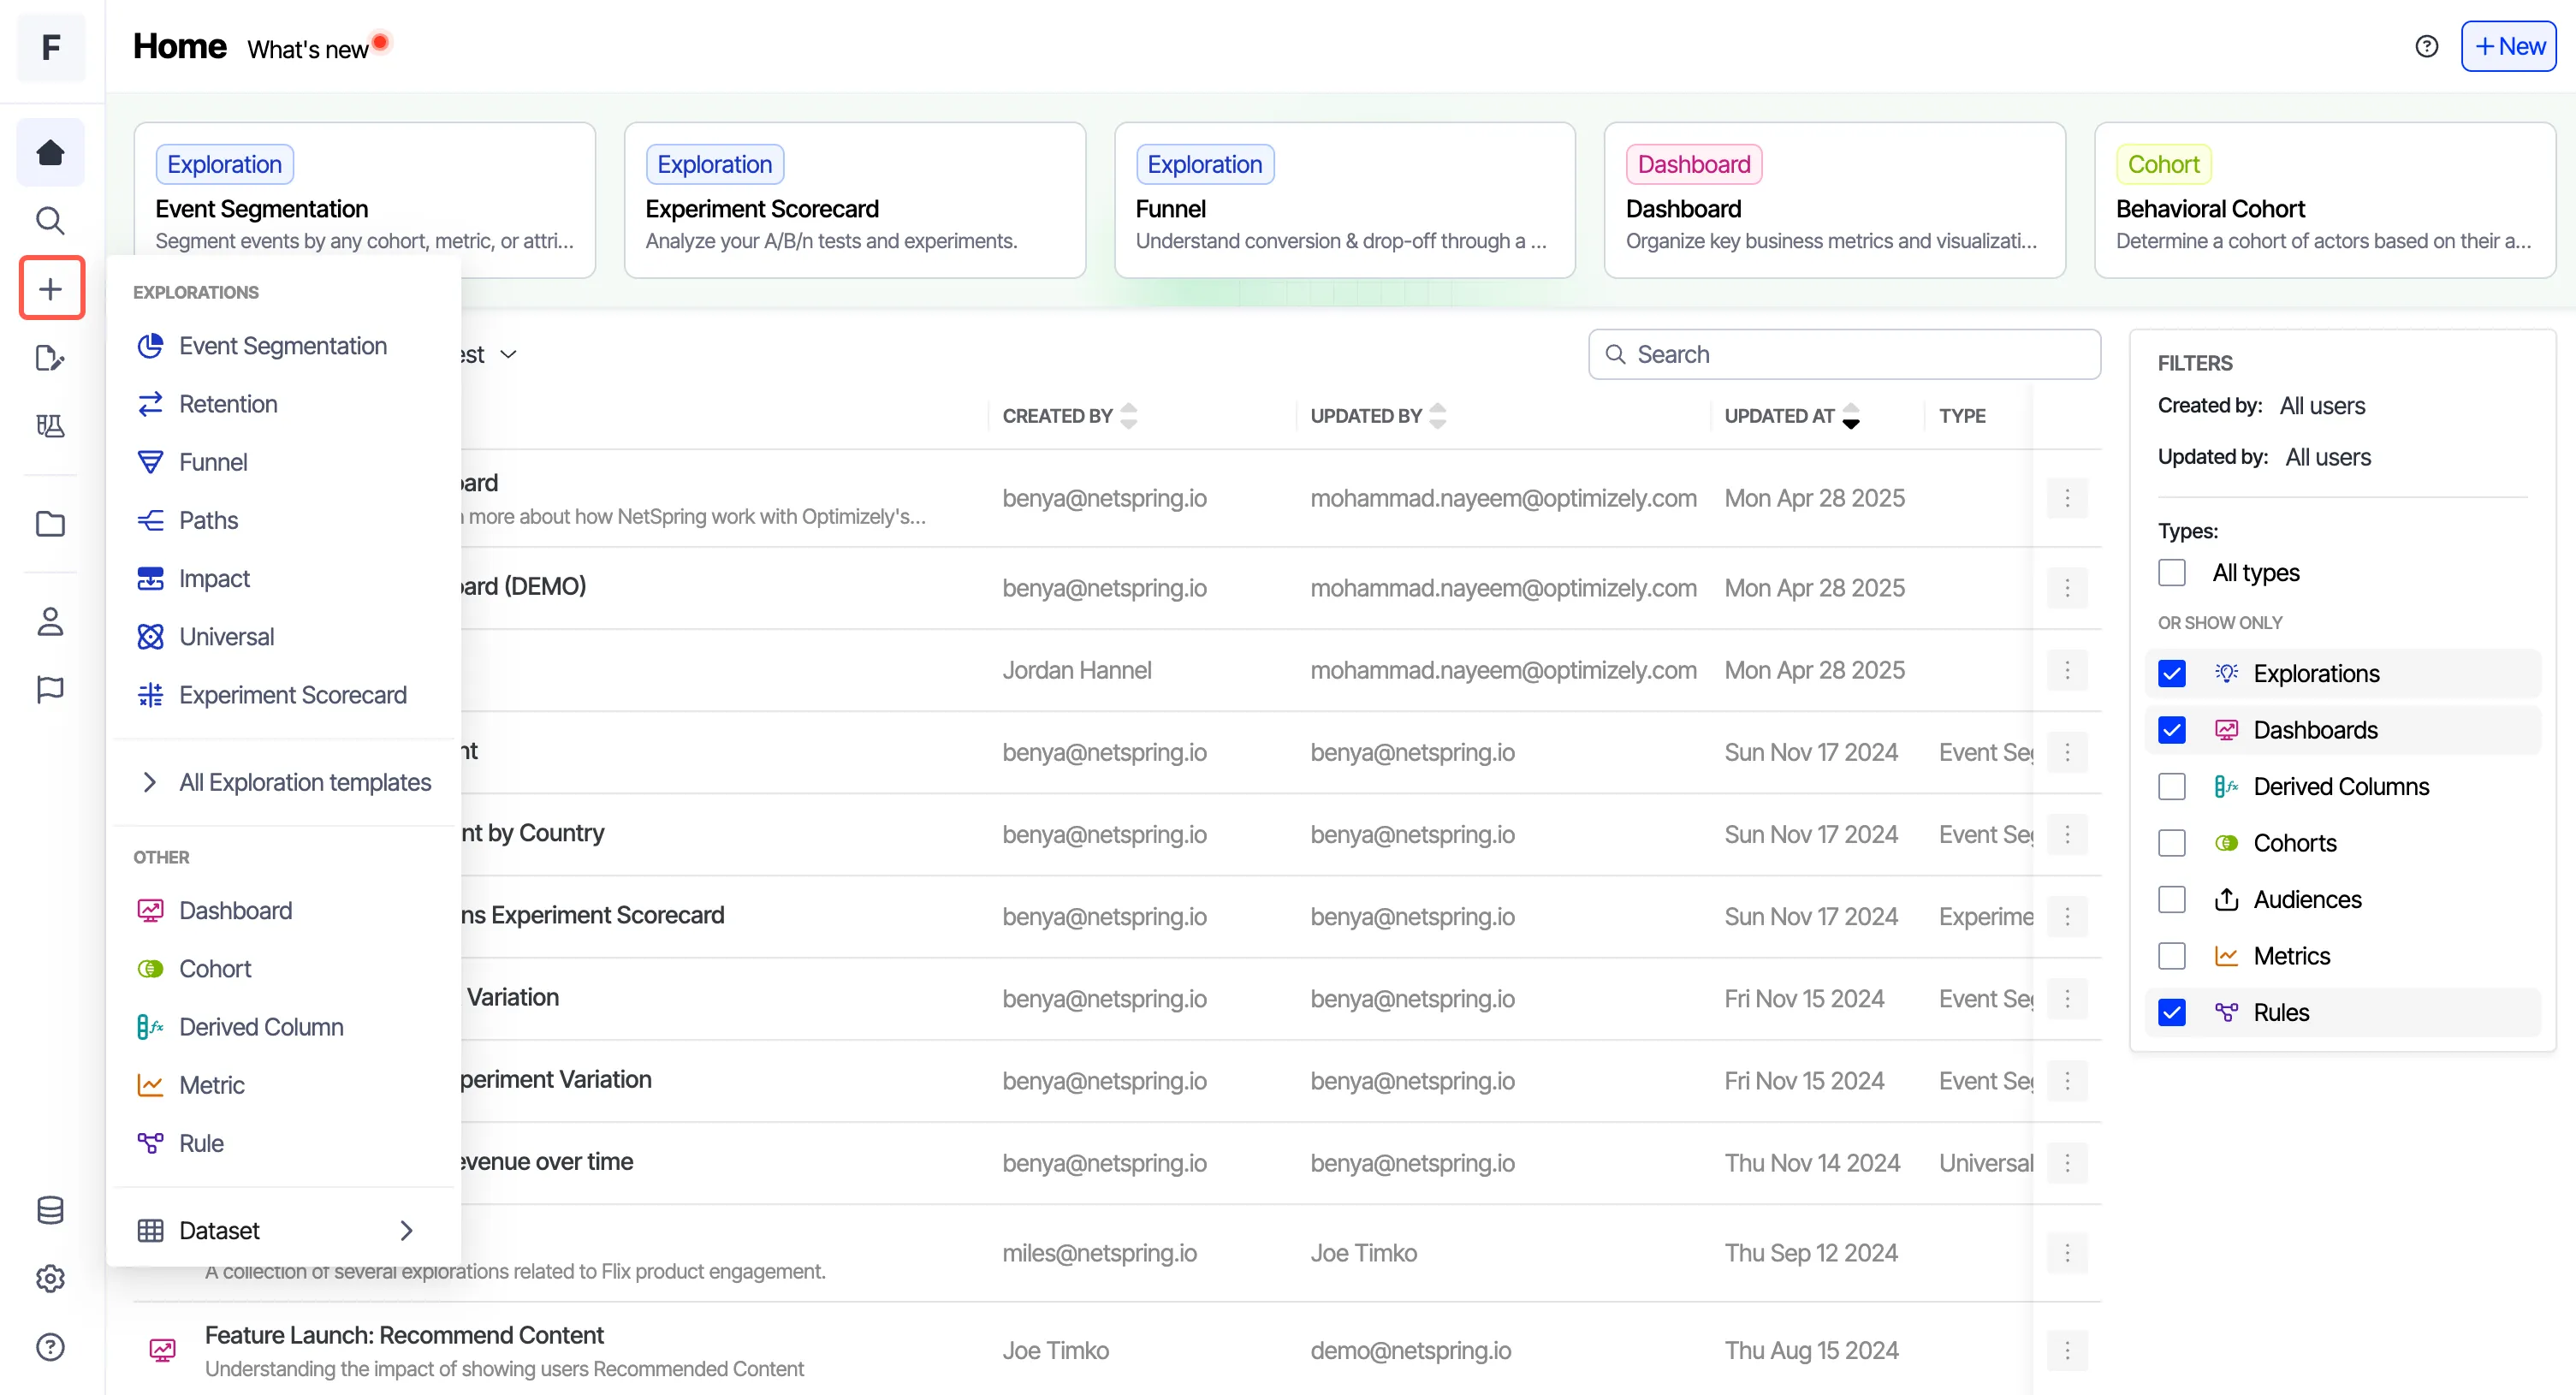Screen dimensions: 2576x1395
Task: Click the sidebar search magnifier icon
Action: [x=50, y=220]
